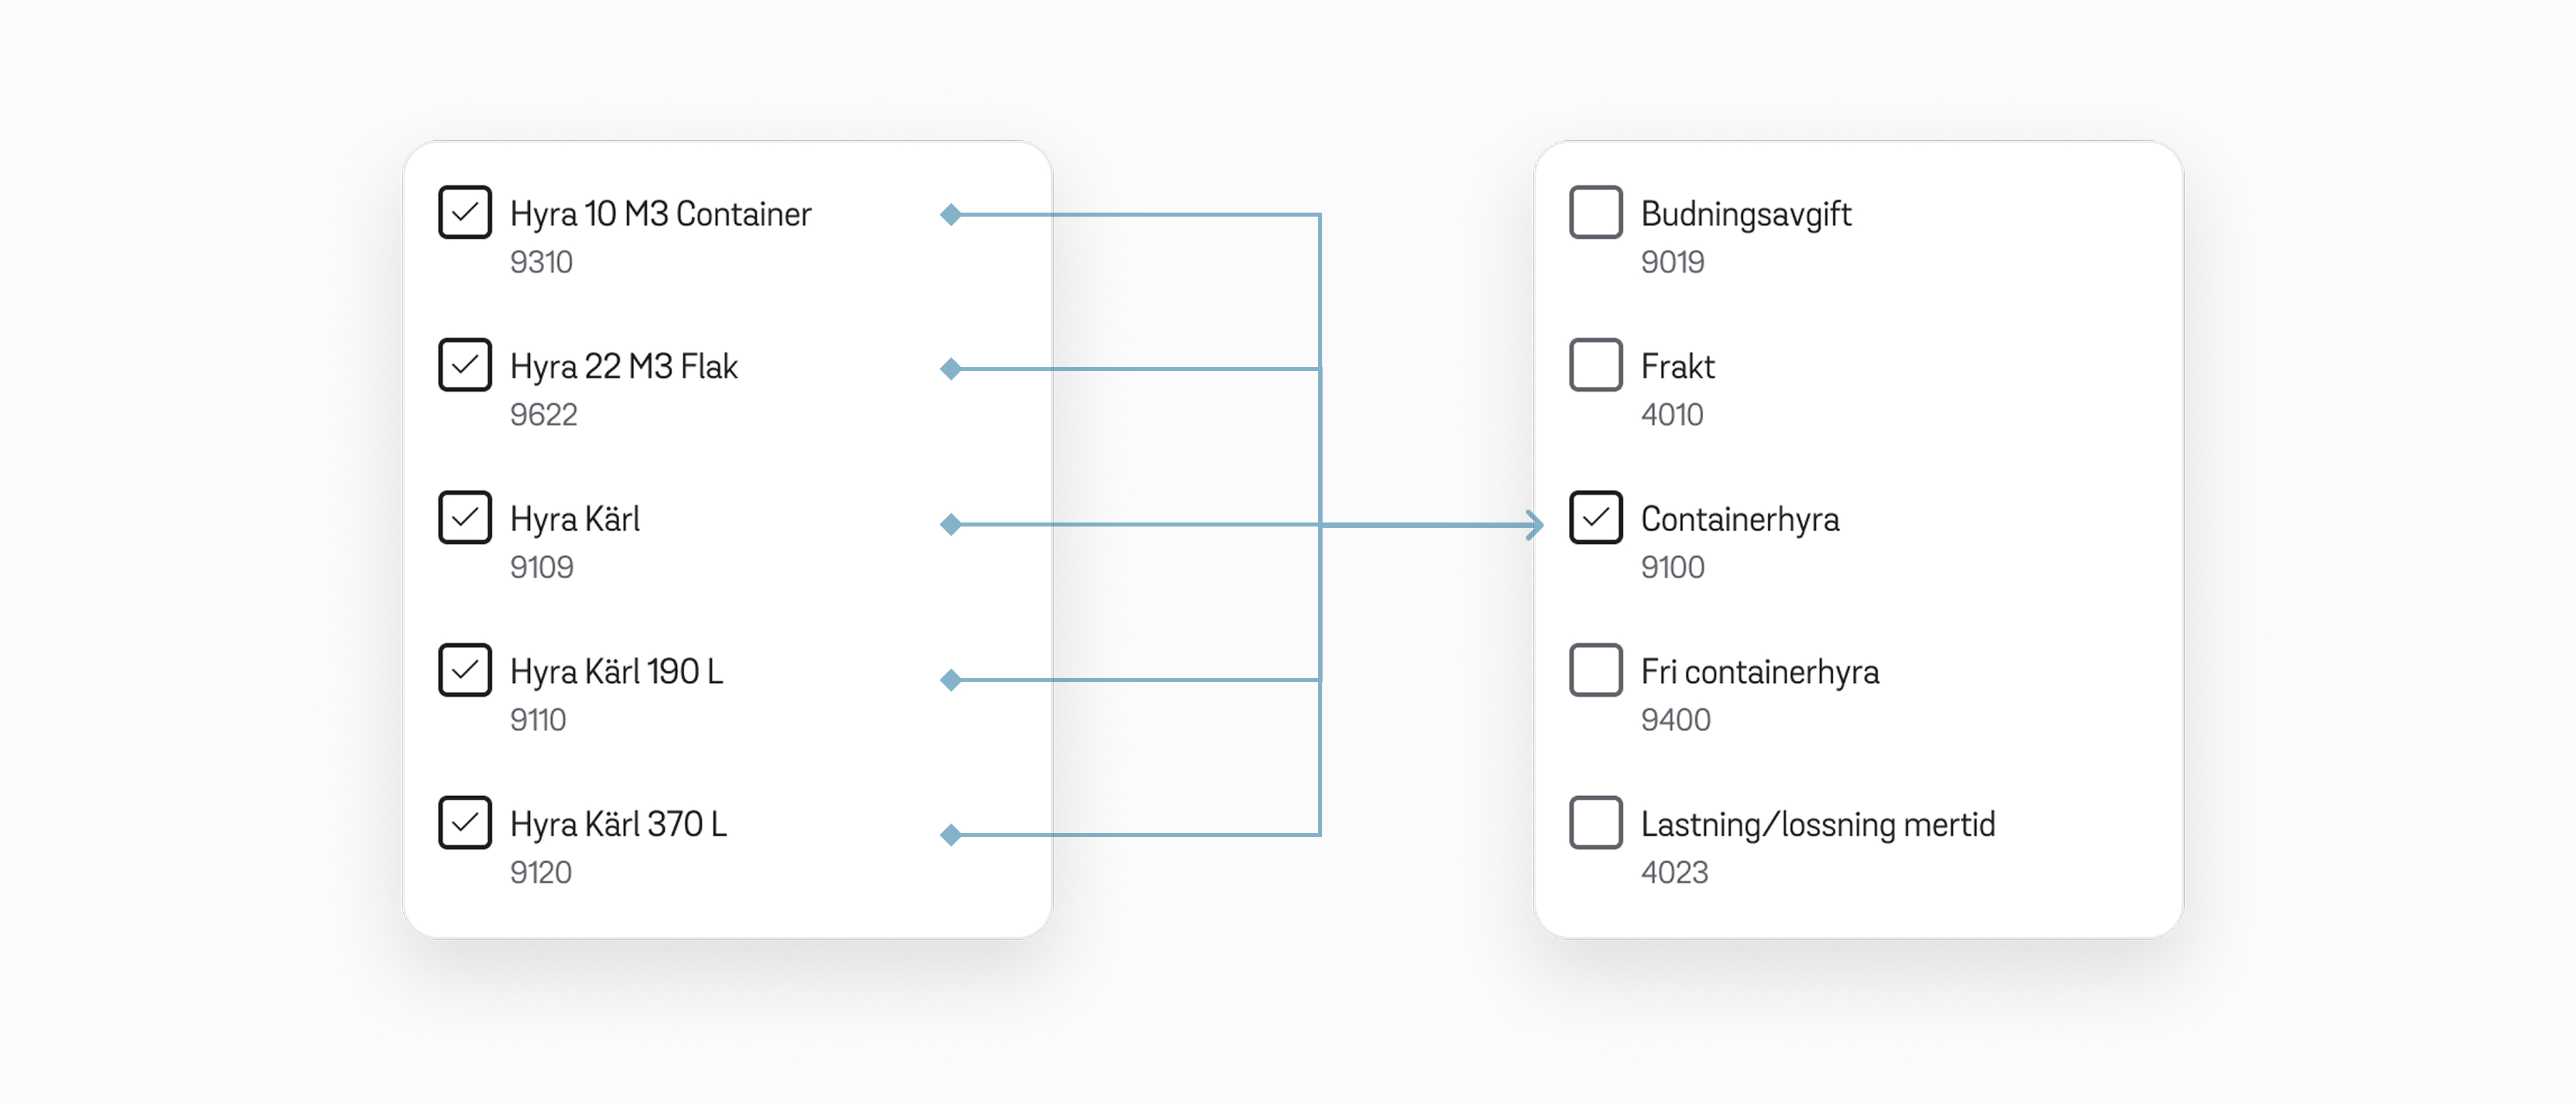This screenshot has height=1104, width=2576.
Task: Click the connector diamond beside Hyra 10 M3 Container
Action: 951,214
